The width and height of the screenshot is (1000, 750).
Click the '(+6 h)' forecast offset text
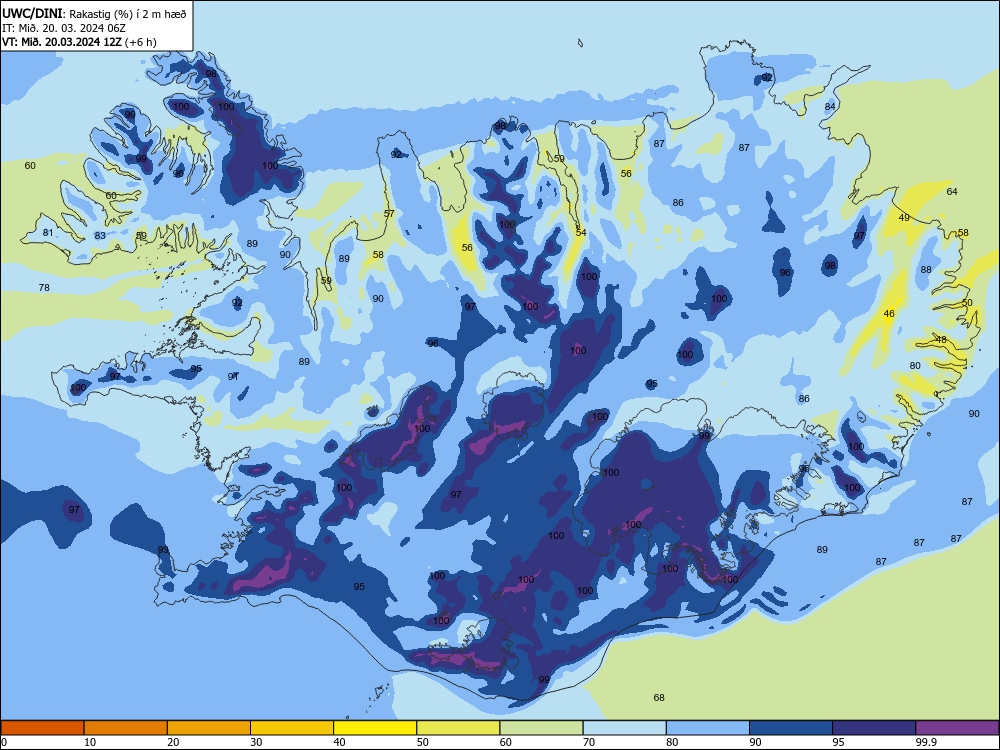click(x=141, y=42)
